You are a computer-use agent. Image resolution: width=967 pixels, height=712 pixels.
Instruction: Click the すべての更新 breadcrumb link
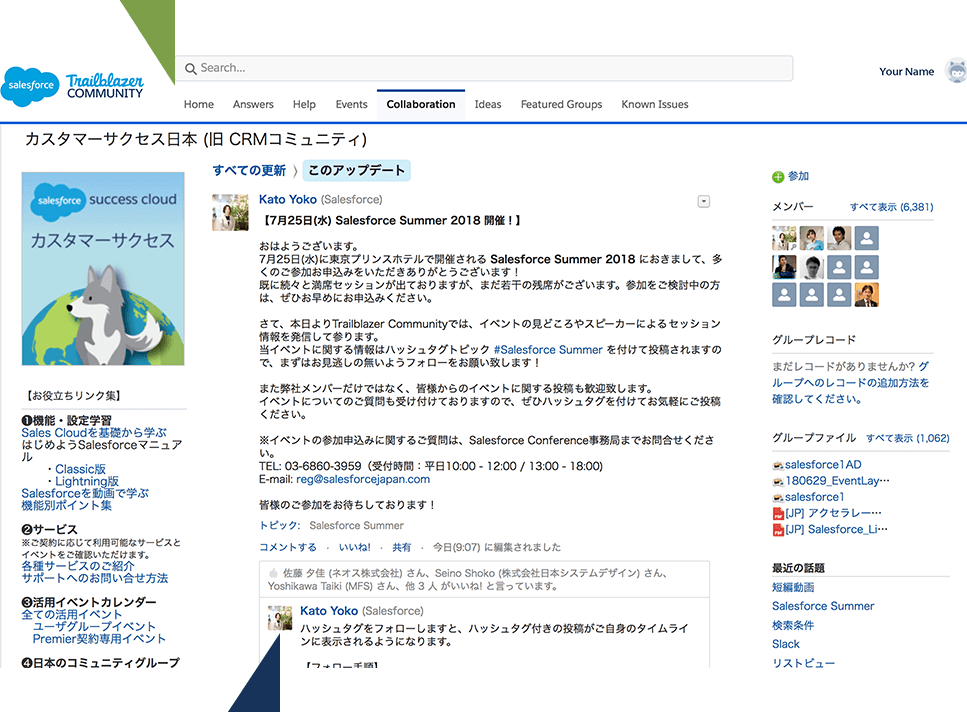click(x=249, y=171)
